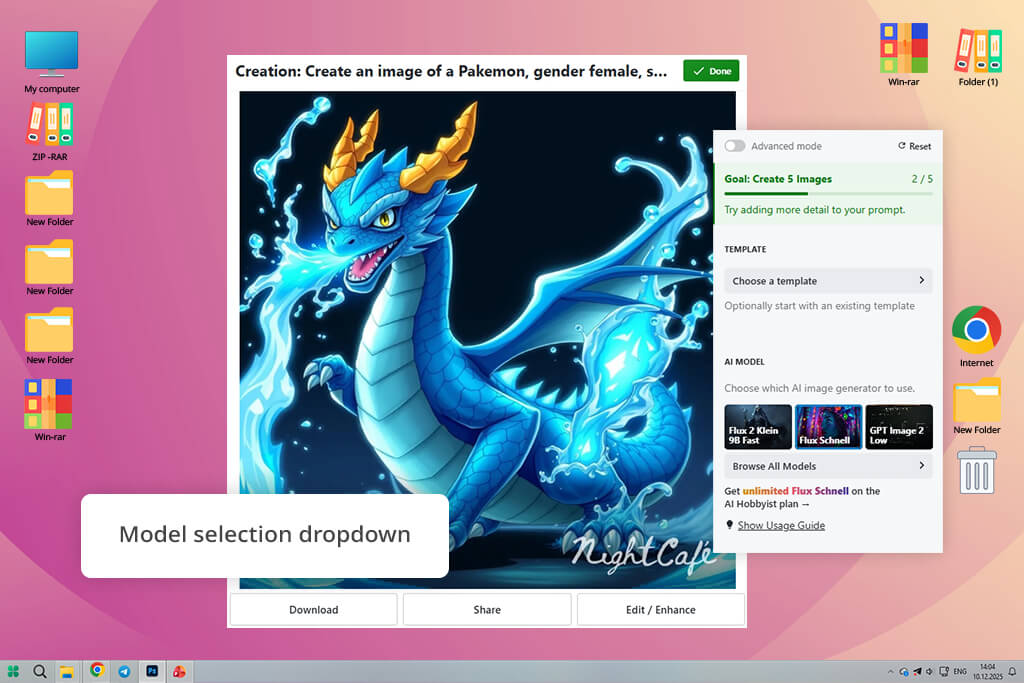
Task: Select the GPT Image 2 Low model
Action: (x=899, y=426)
